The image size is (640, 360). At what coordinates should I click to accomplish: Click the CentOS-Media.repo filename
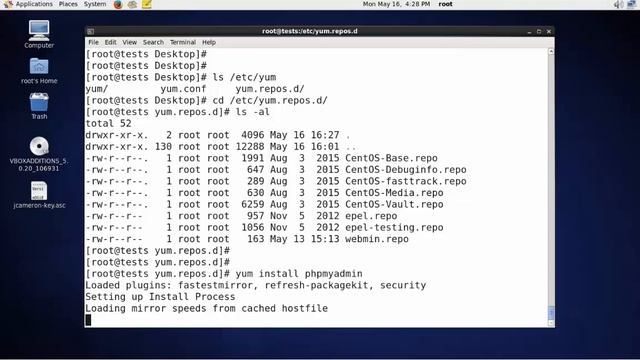click(394, 193)
